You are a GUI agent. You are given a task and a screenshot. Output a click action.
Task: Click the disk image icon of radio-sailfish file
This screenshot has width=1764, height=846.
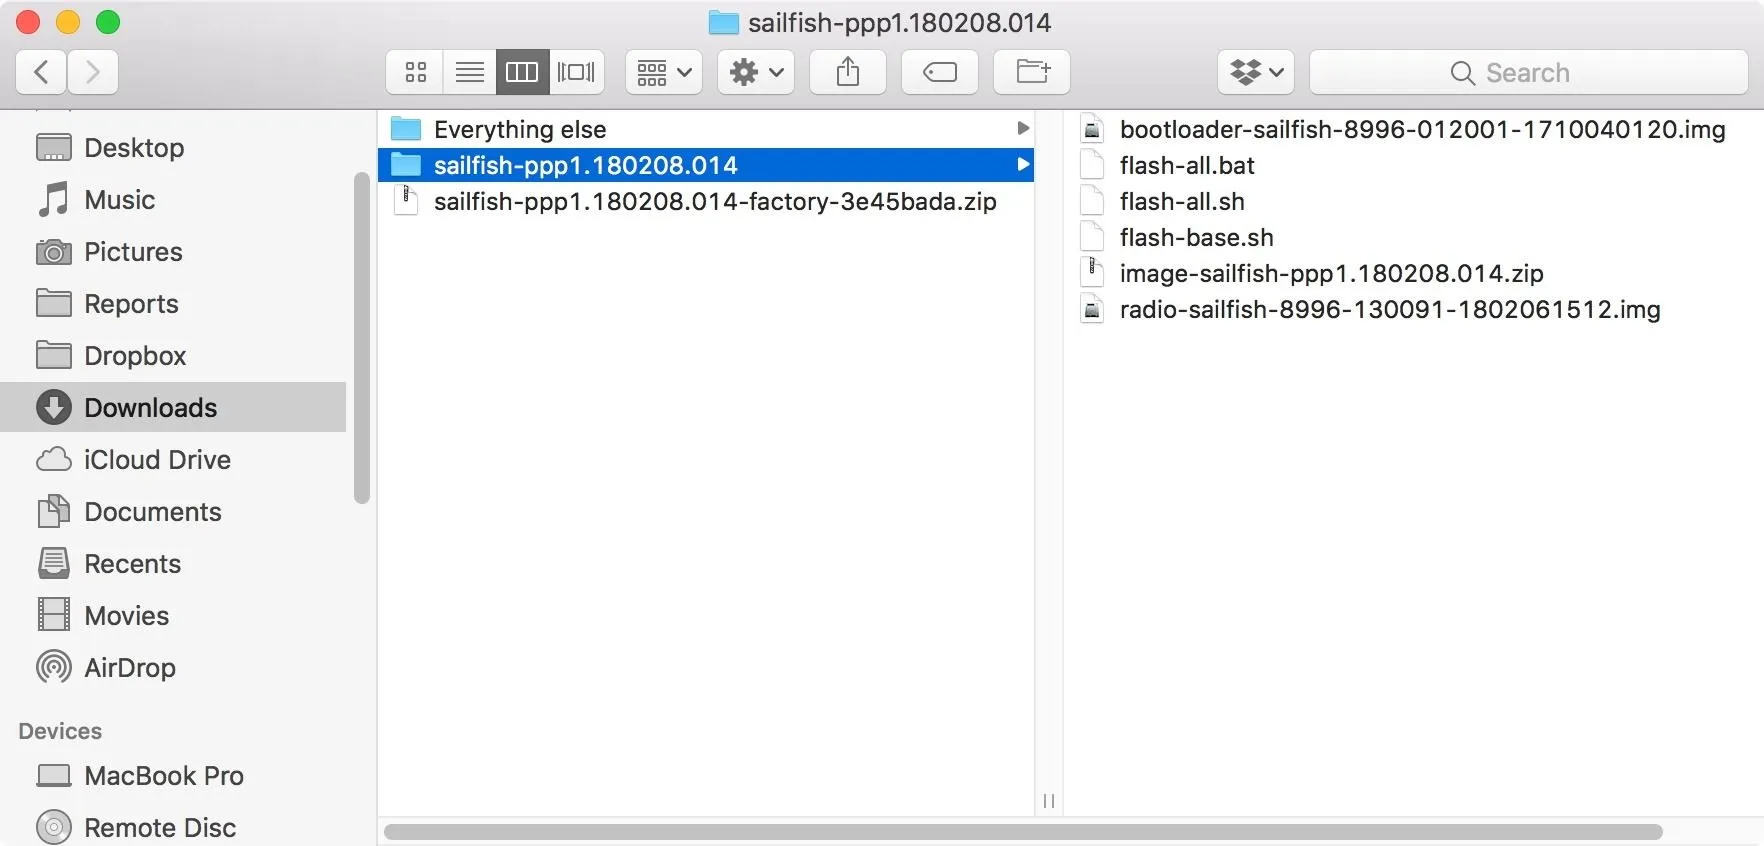(1093, 309)
